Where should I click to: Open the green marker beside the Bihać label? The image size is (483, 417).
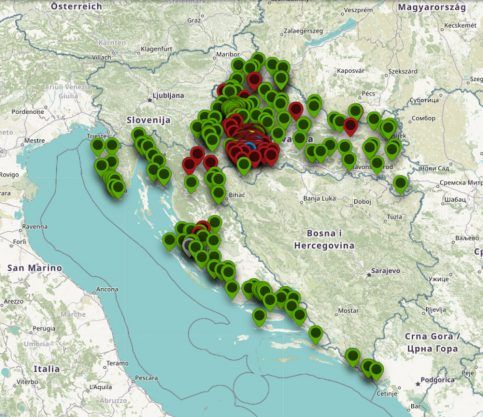point(218,194)
